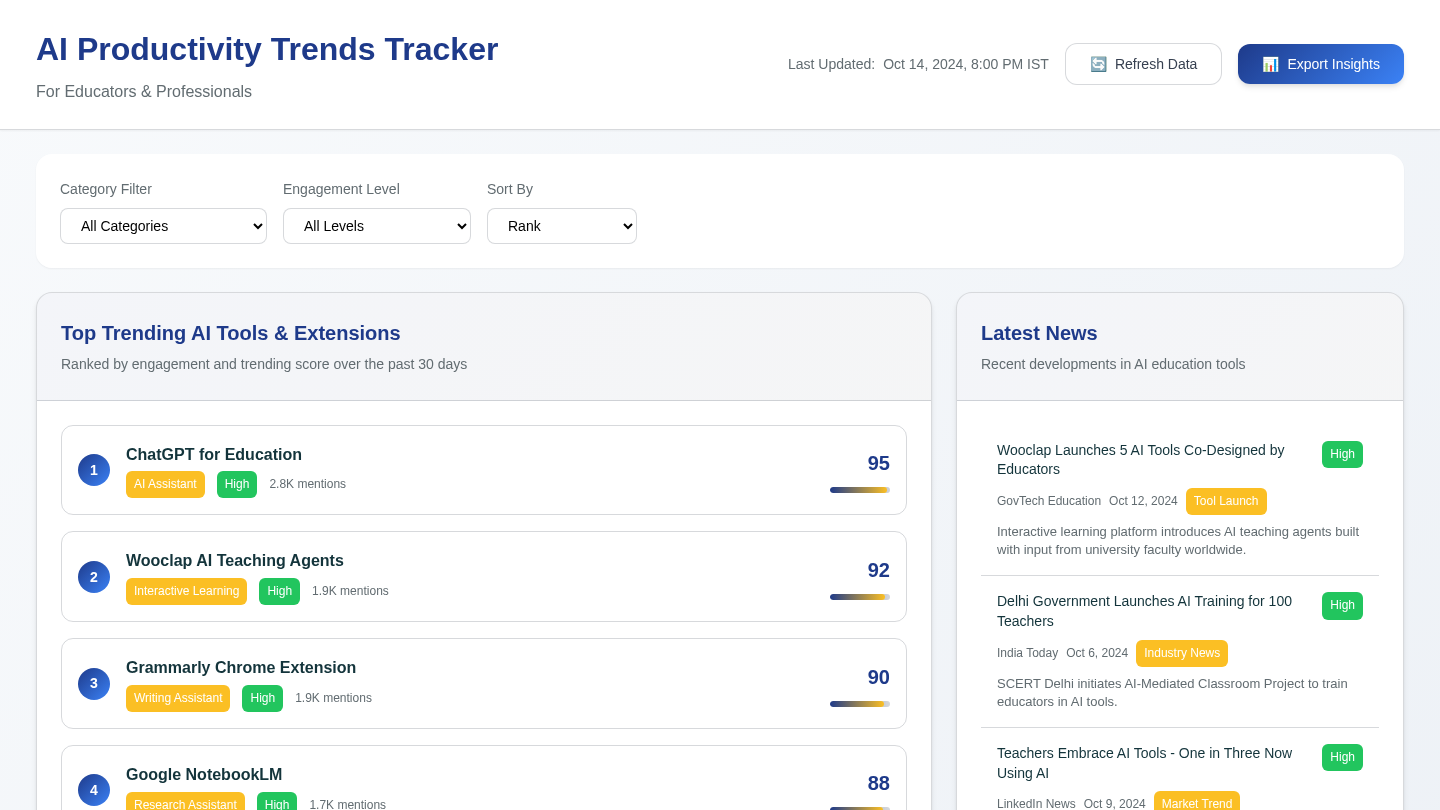
Task: Click rank 2 badge for Wooclap
Action: (x=94, y=577)
